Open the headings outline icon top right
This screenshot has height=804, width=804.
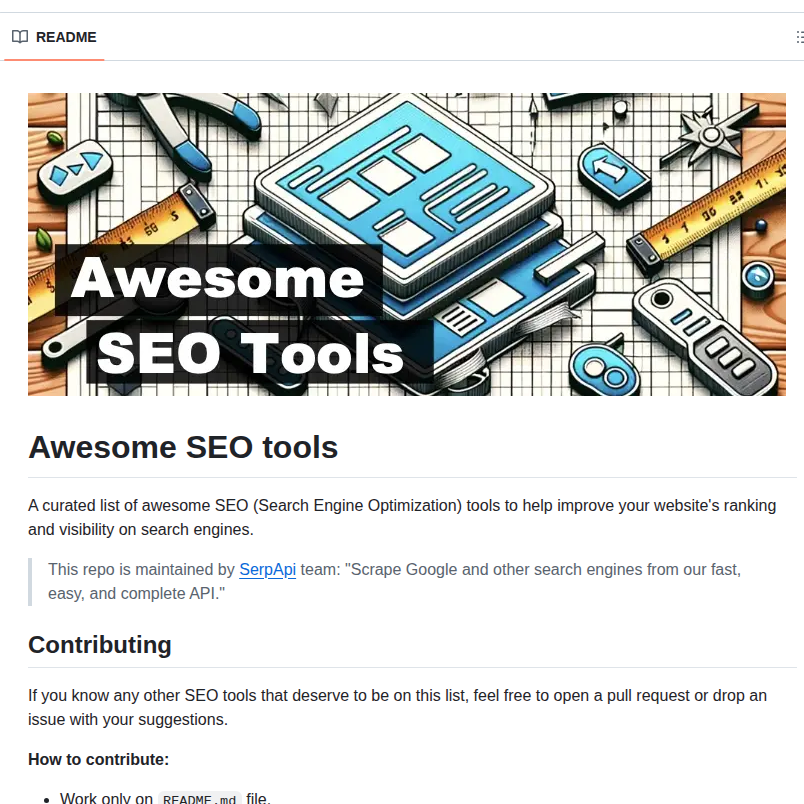tap(797, 36)
